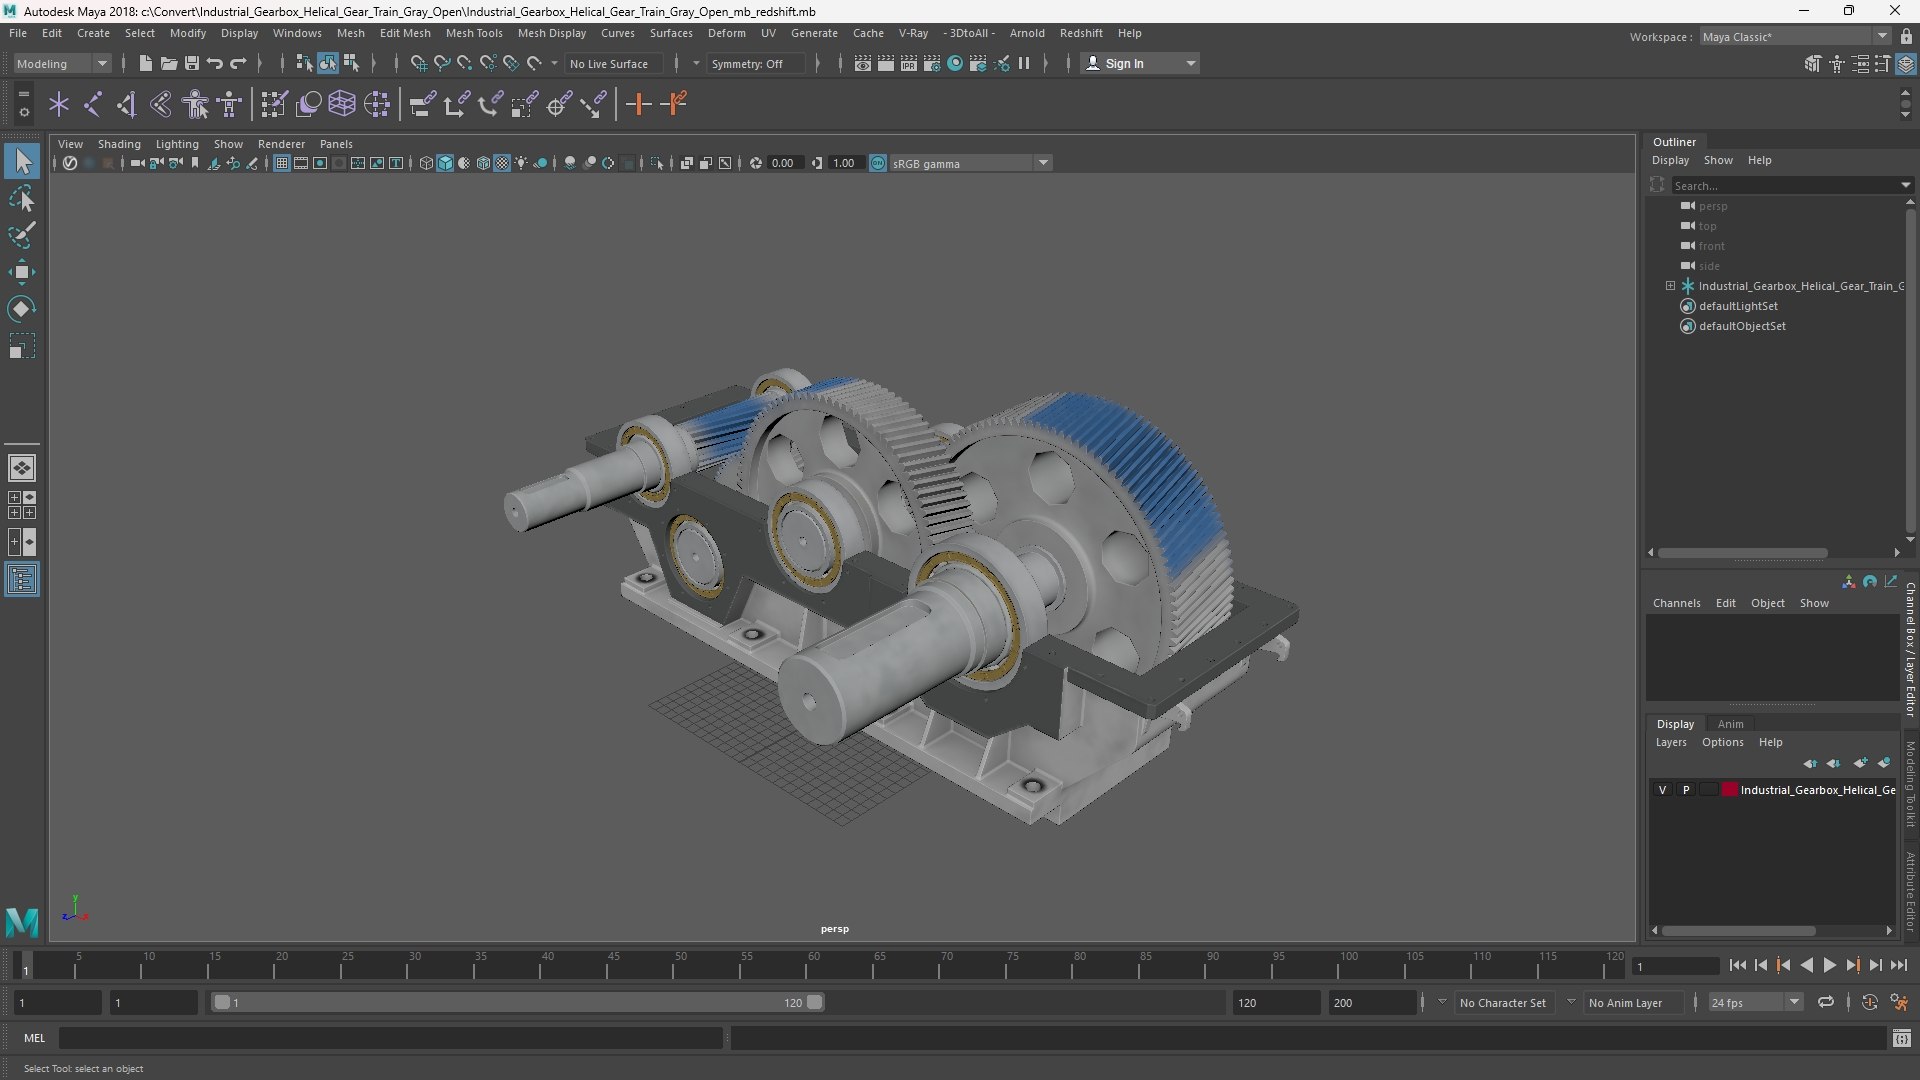Play animation forward button

(x=1829, y=965)
